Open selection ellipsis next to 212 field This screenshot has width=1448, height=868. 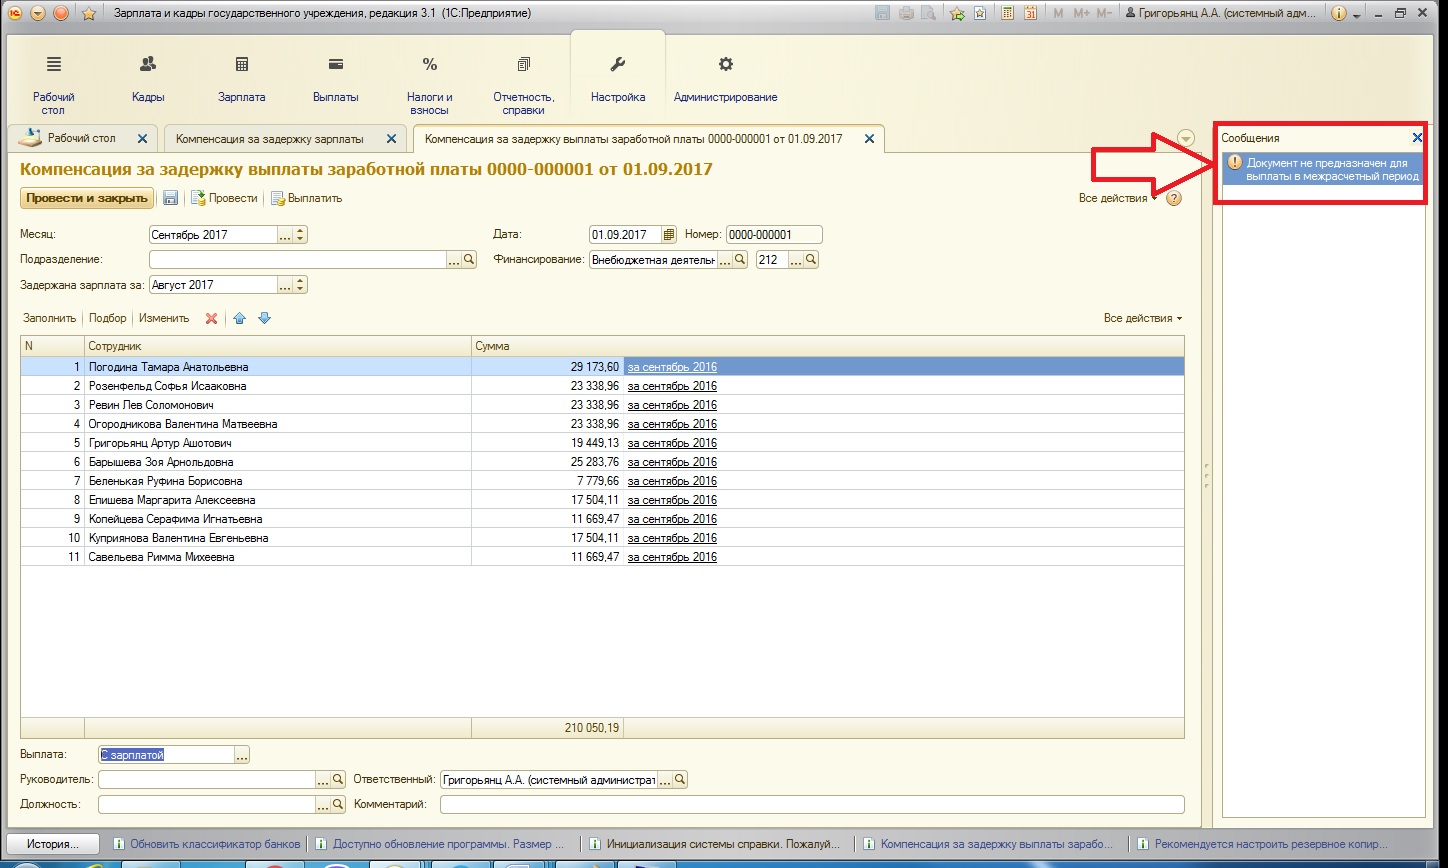[x=796, y=260]
